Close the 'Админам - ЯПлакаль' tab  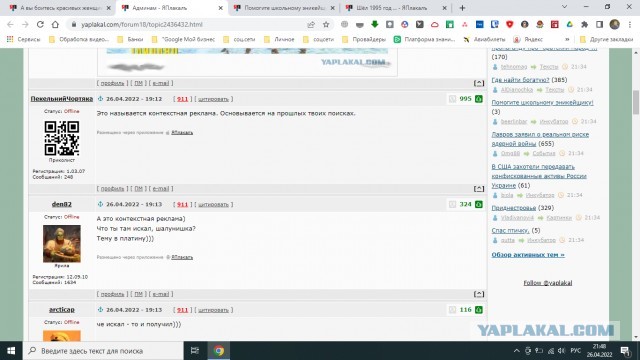coord(221,8)
